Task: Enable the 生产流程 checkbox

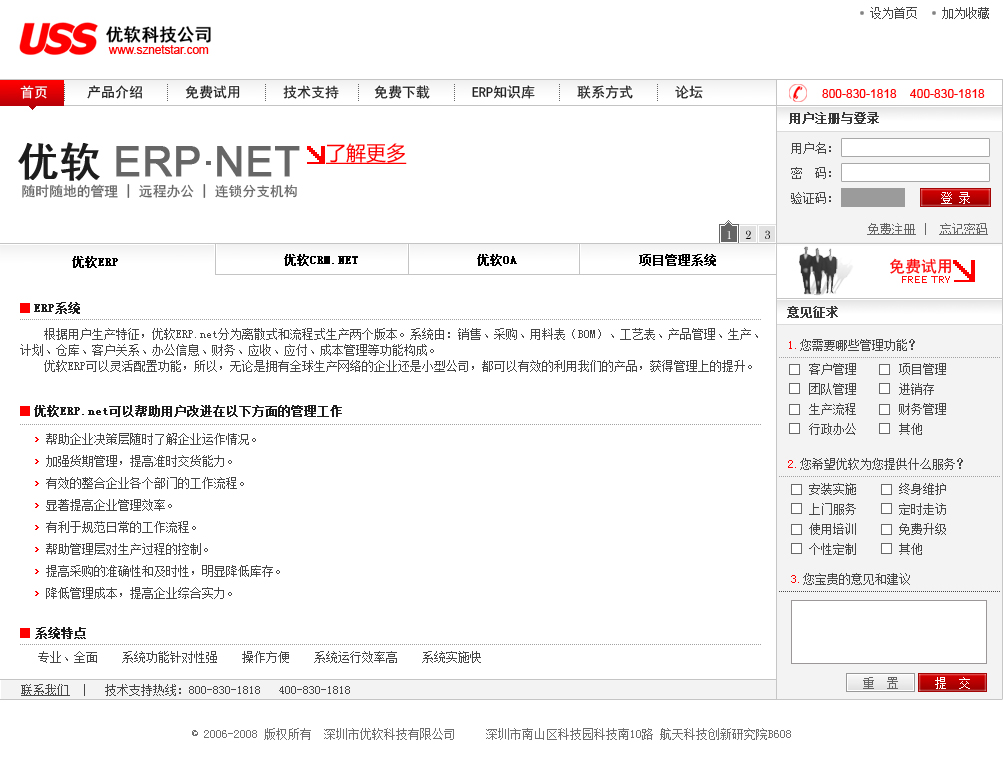Action: point(794,409)
